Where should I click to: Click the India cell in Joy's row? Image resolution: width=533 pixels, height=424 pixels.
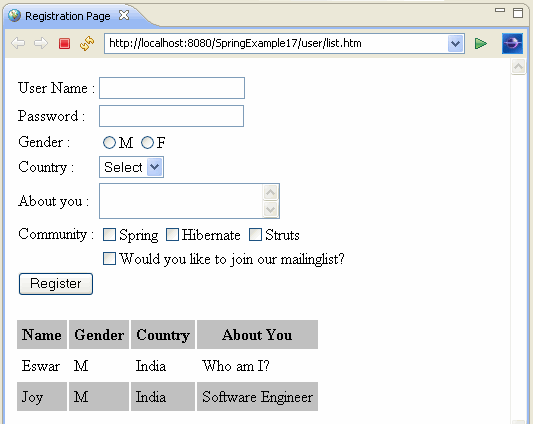click(x=163, y=397)
